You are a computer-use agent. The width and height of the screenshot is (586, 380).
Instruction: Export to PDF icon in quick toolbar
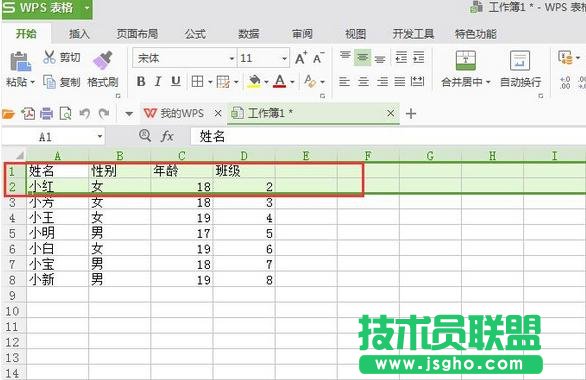pos(28,113)
